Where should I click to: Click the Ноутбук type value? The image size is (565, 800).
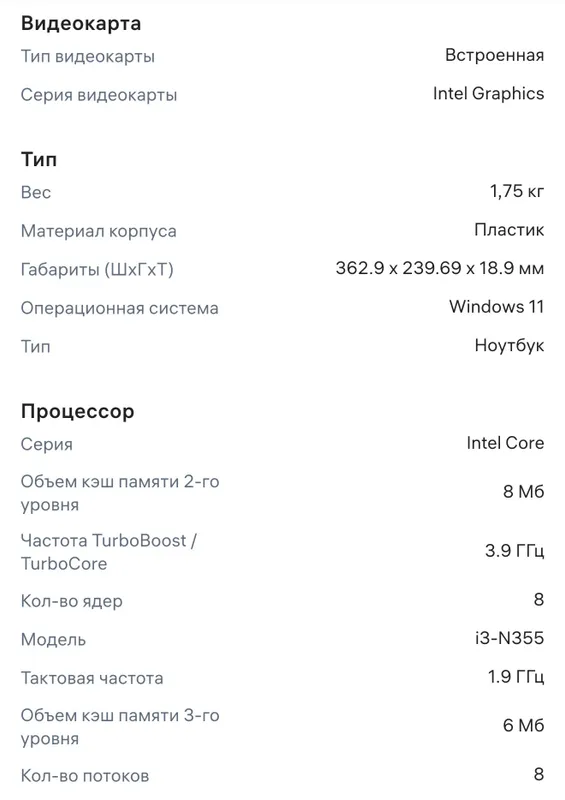[x=509, y=345]
